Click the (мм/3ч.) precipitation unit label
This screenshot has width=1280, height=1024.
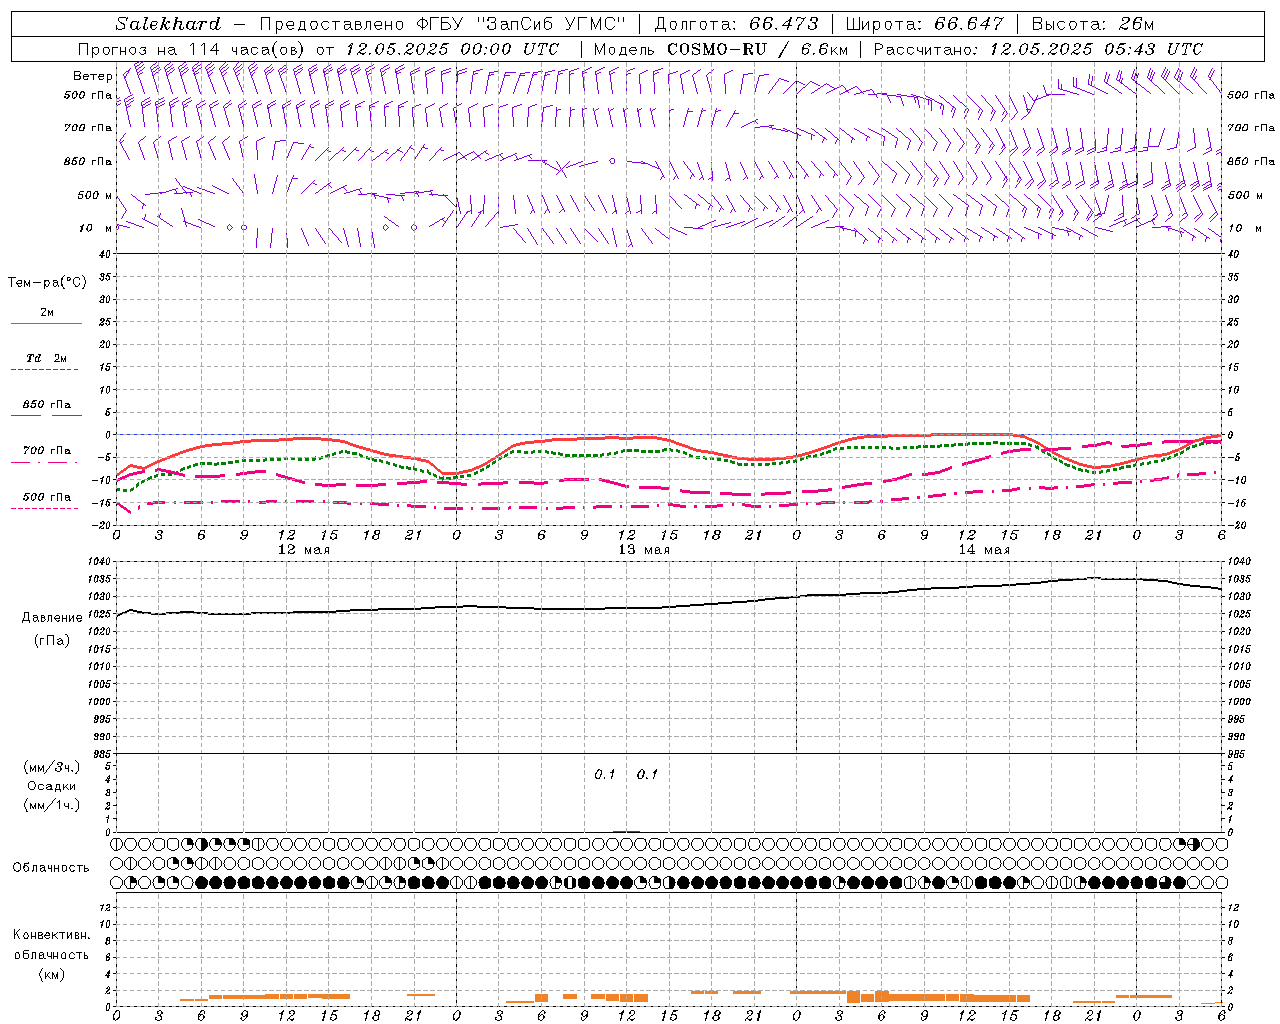coord(52,767)
